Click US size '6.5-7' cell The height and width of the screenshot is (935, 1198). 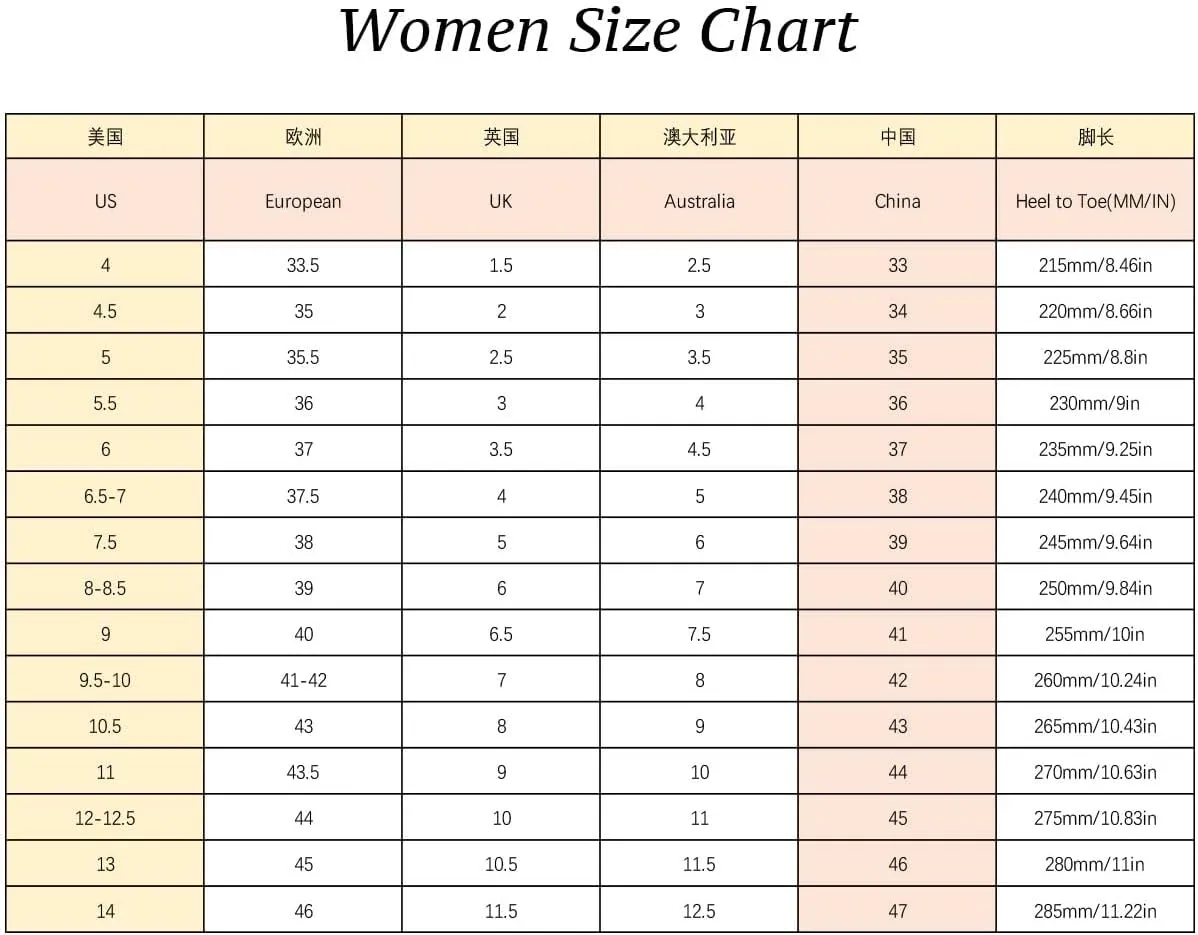pos(105,496)
